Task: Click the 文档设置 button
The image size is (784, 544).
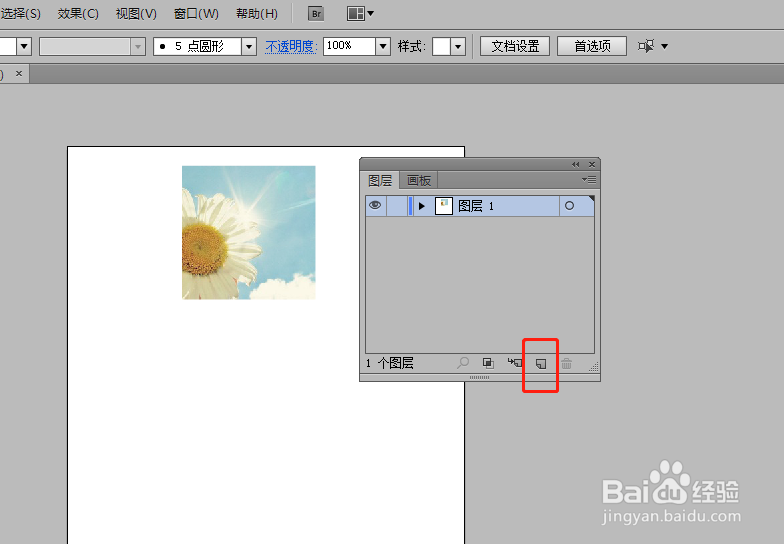Action: pyautogui.click(x=515, y=46)
